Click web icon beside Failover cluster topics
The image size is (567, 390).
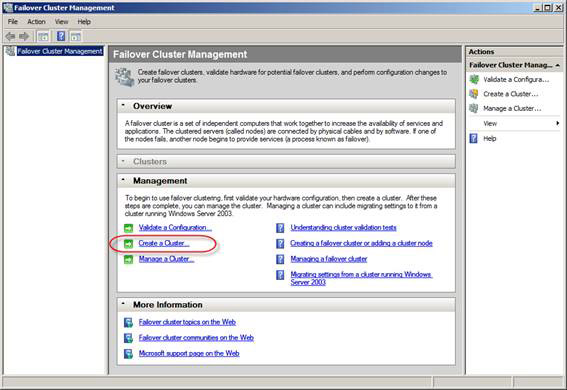point(128,322)
